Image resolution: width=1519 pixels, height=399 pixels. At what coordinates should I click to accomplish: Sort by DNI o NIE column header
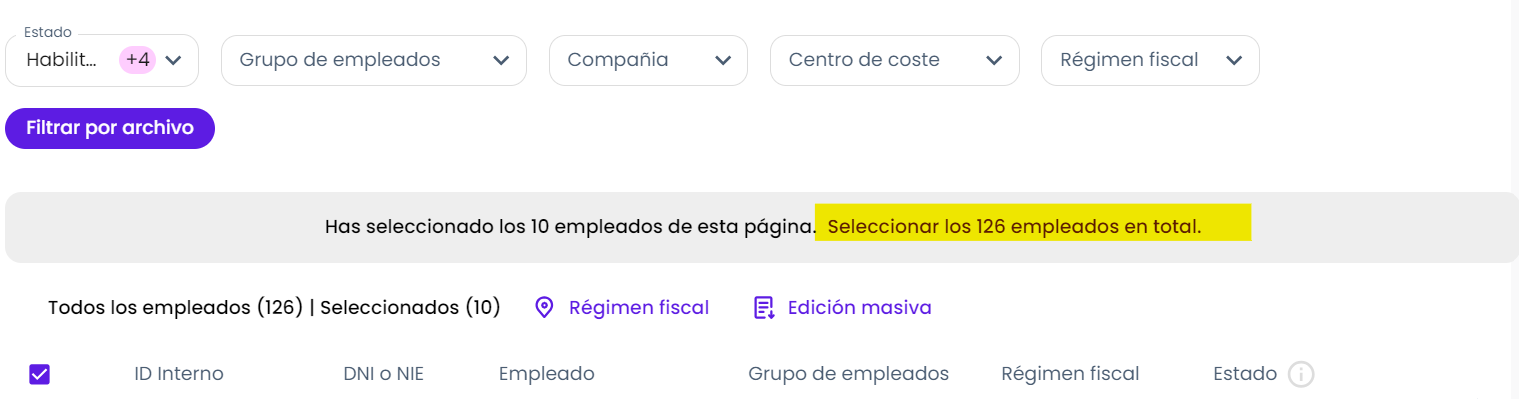[384, 374]
